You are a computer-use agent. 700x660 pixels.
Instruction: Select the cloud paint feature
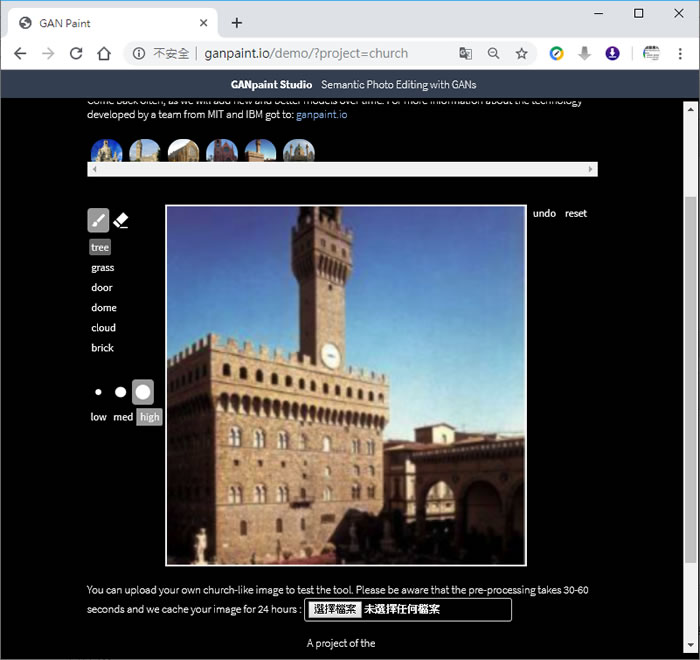[104, 328]
